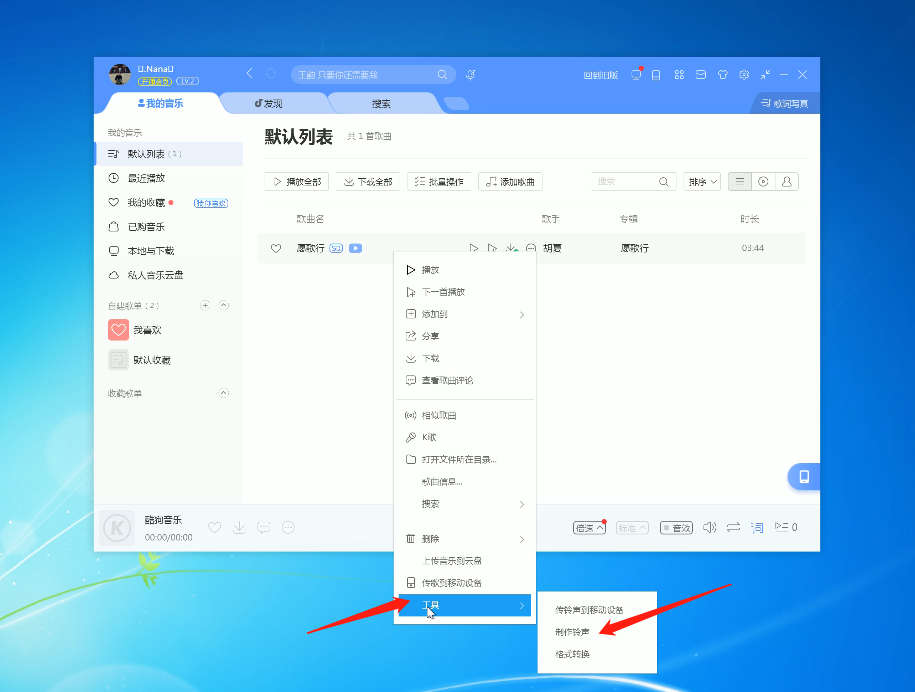Switch to list view mode

[x=740, y=181]
